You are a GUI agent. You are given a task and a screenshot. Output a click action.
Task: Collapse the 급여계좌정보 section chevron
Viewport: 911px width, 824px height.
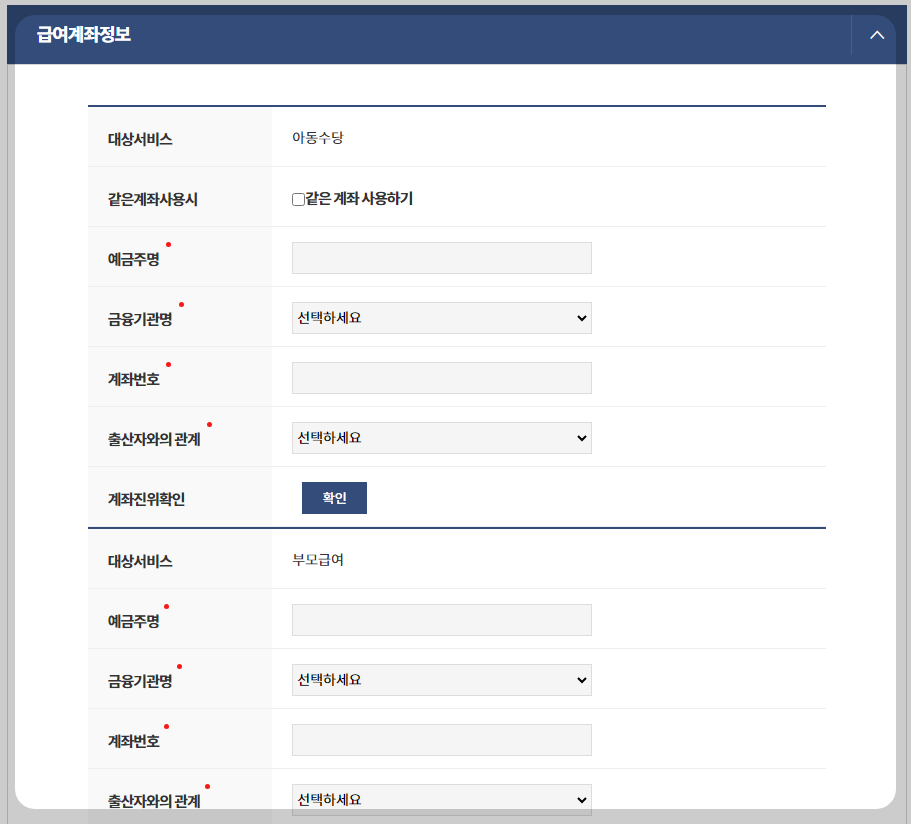click(x=877, y=35)
